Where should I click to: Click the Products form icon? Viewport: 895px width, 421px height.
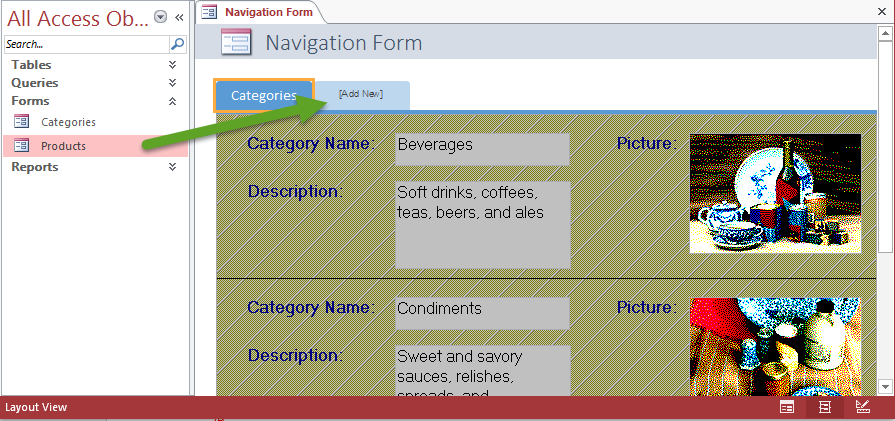(x=21, y=145)
